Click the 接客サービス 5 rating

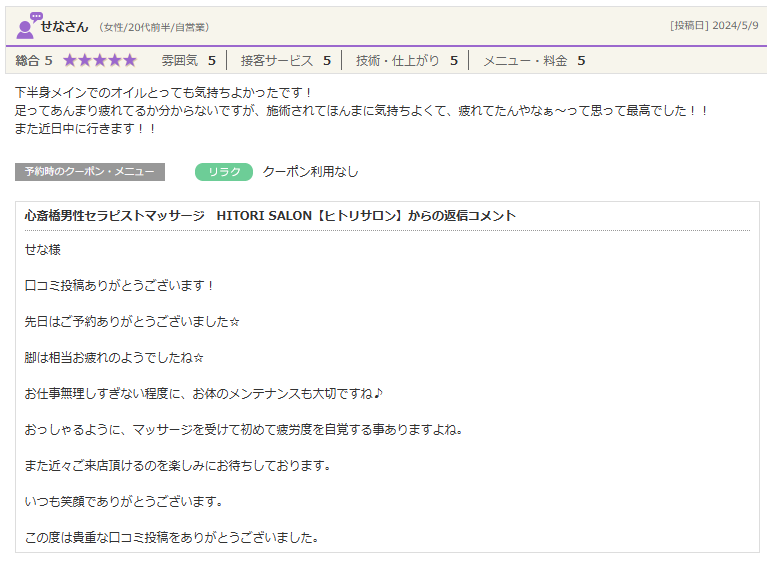(x=286, y=60)
